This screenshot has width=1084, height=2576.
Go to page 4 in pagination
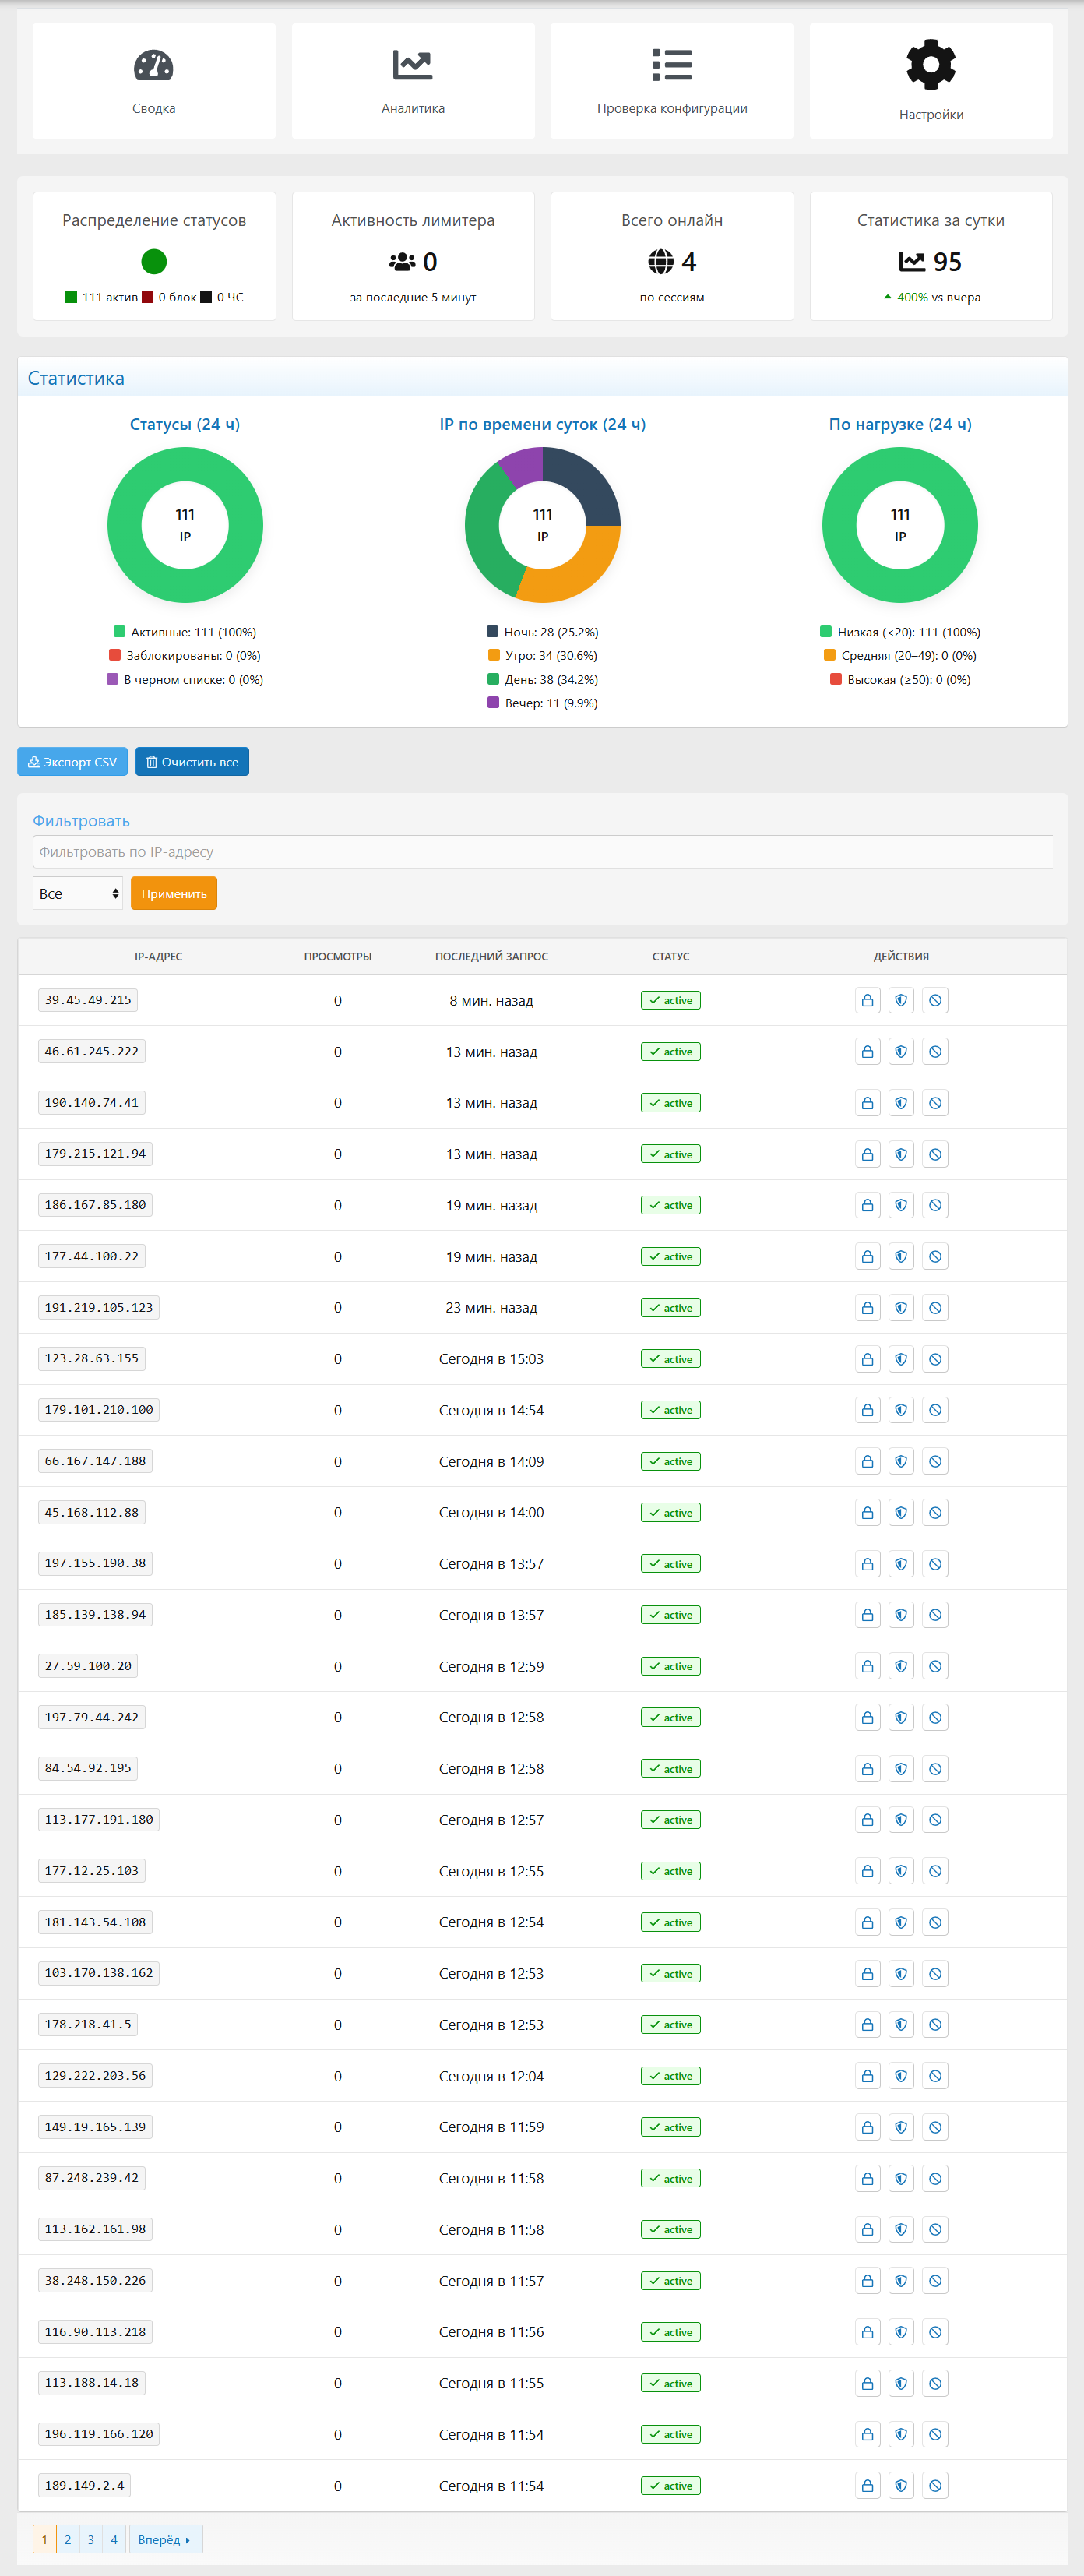(114, 2540)
